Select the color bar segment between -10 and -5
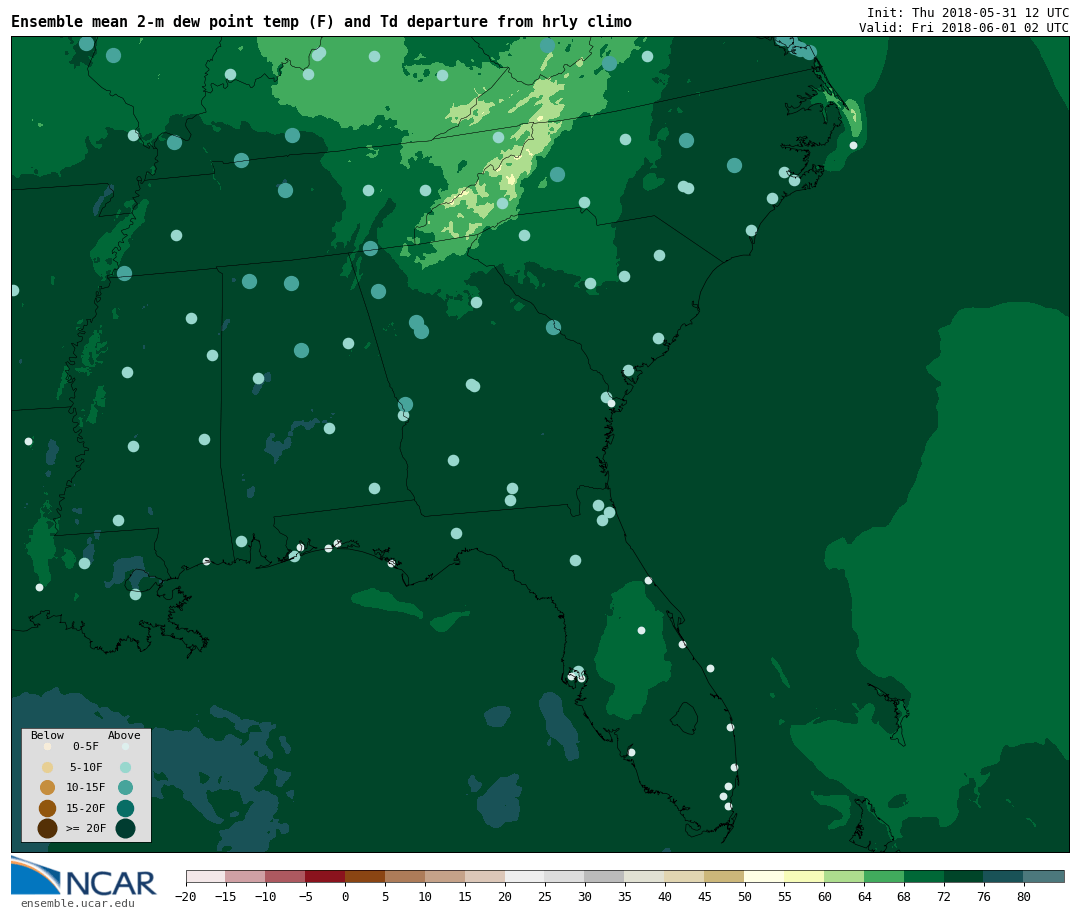 coord(286,876)
